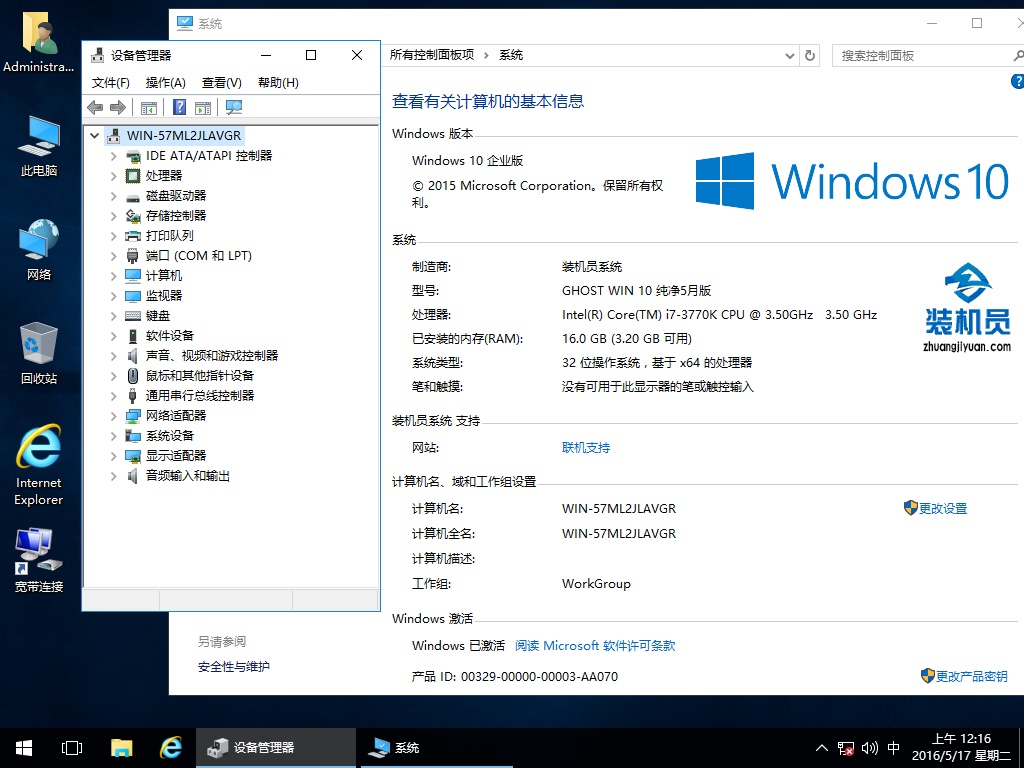
Task: Click the volume speaker icon in system tray
Action: point(869,748)
